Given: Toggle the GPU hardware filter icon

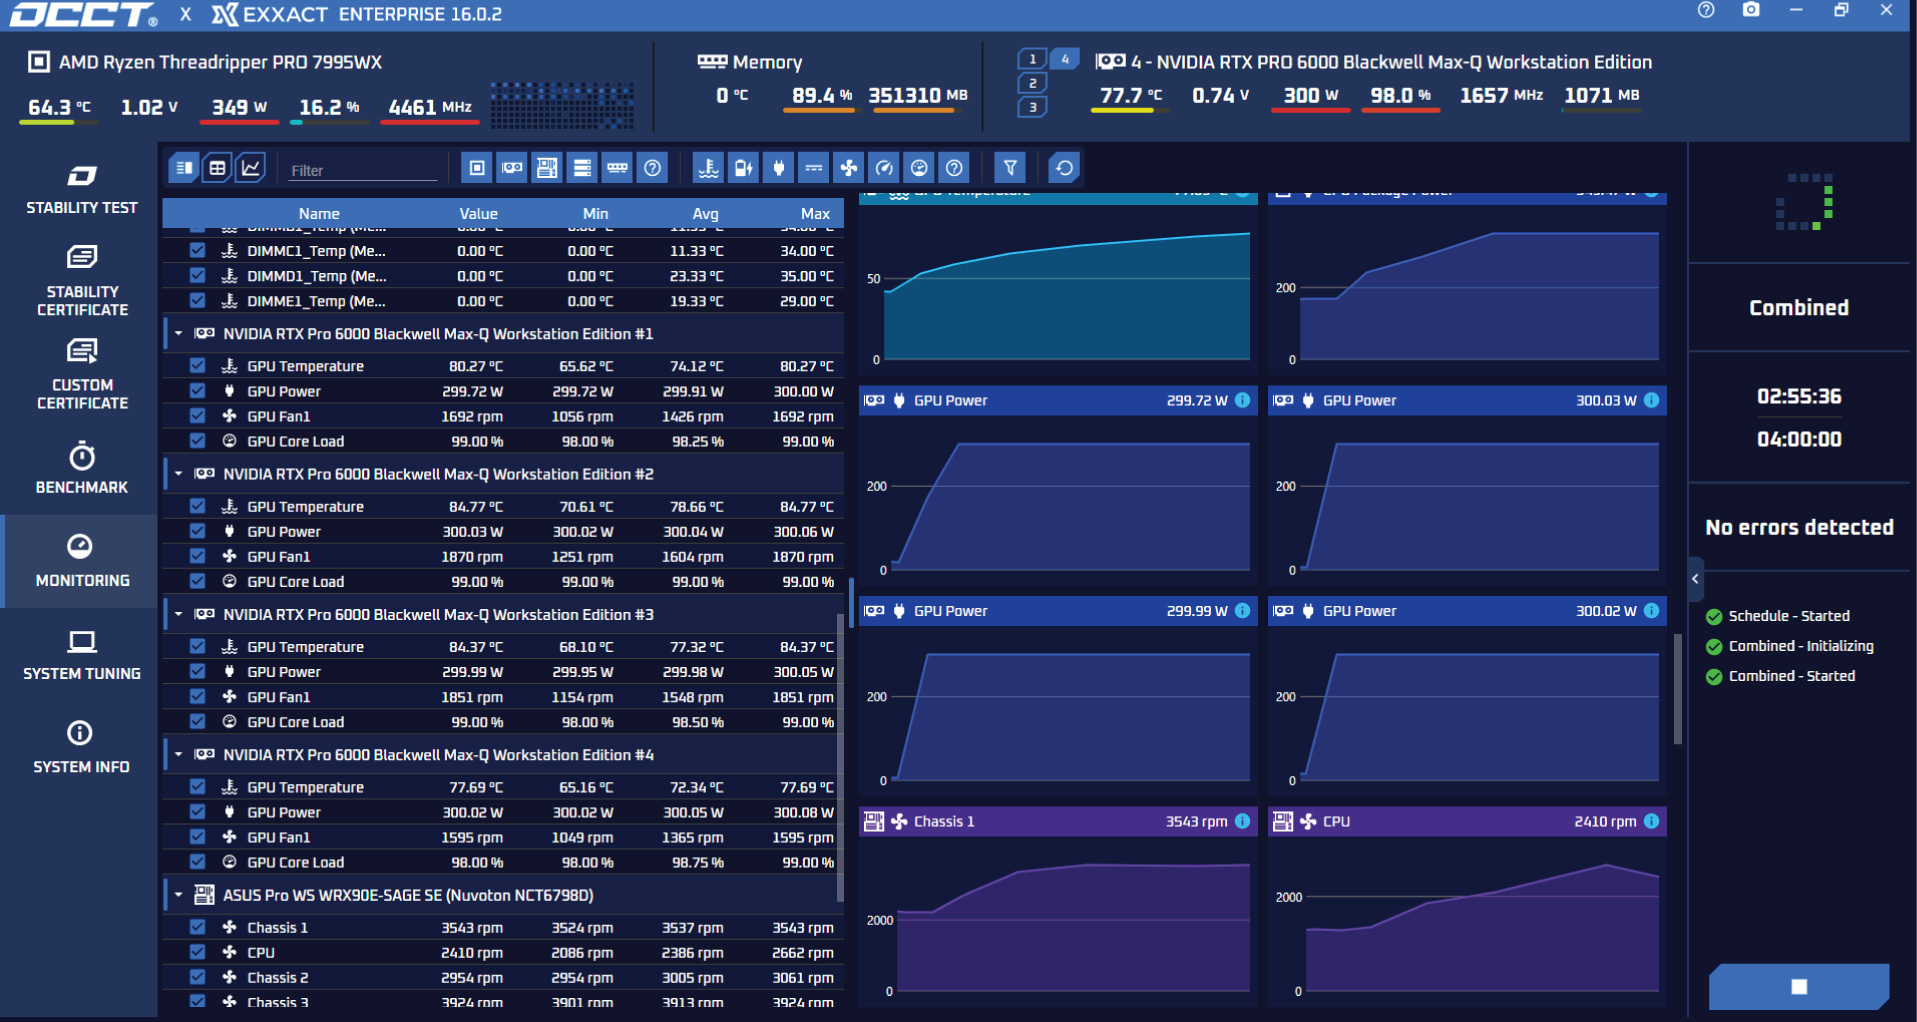Looking at the screenshot, I should click(x=512, y=168).
